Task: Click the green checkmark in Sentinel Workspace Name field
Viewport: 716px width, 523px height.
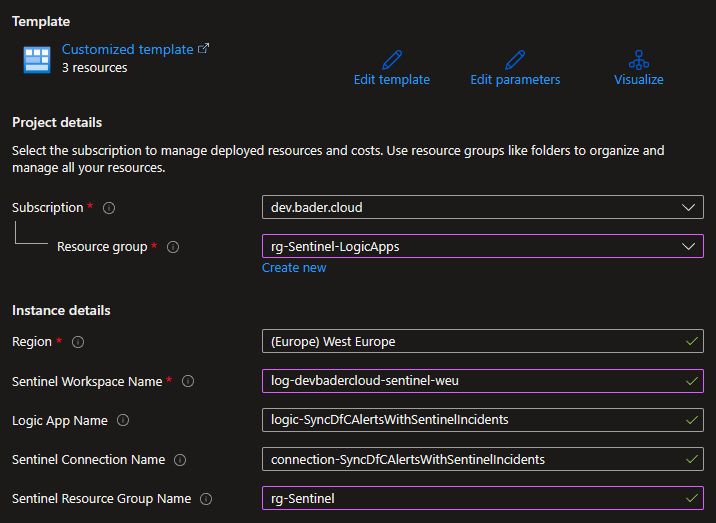Action: (692, 380)
